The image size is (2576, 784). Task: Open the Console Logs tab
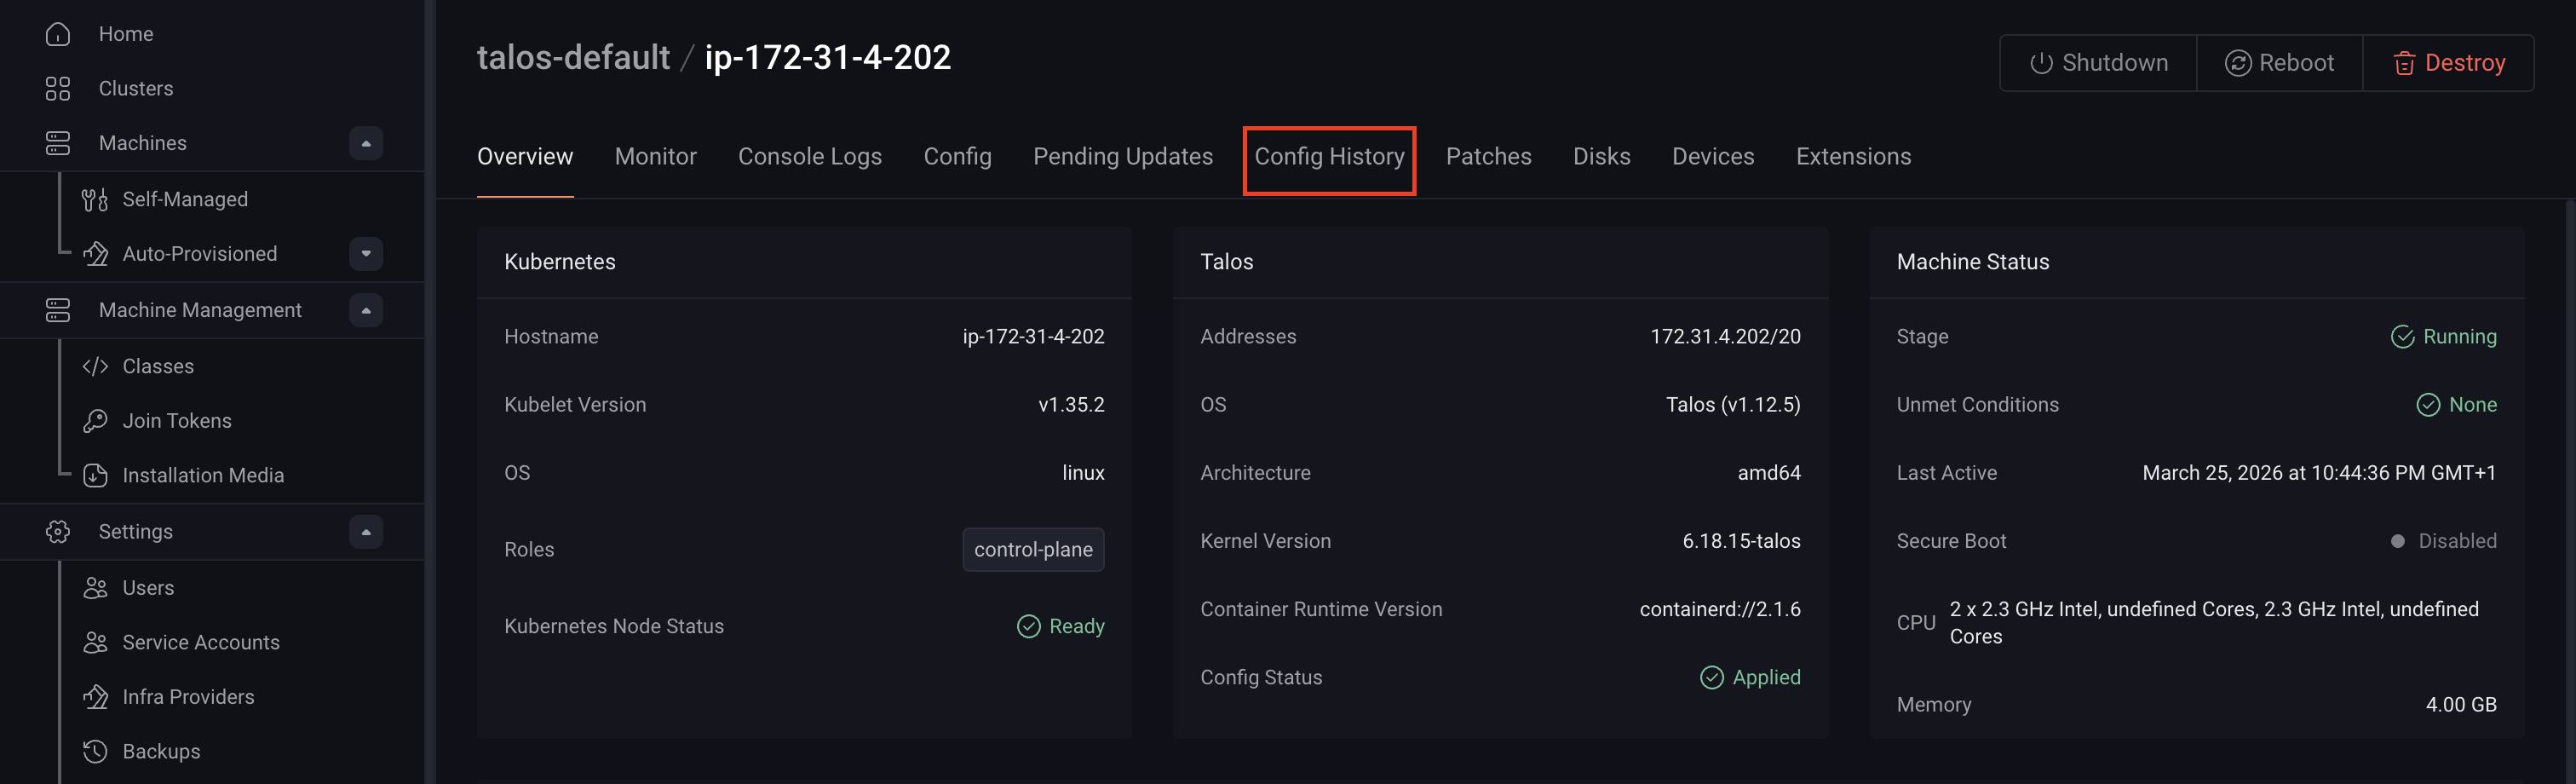pyautogui.click(x=809, y=156)
